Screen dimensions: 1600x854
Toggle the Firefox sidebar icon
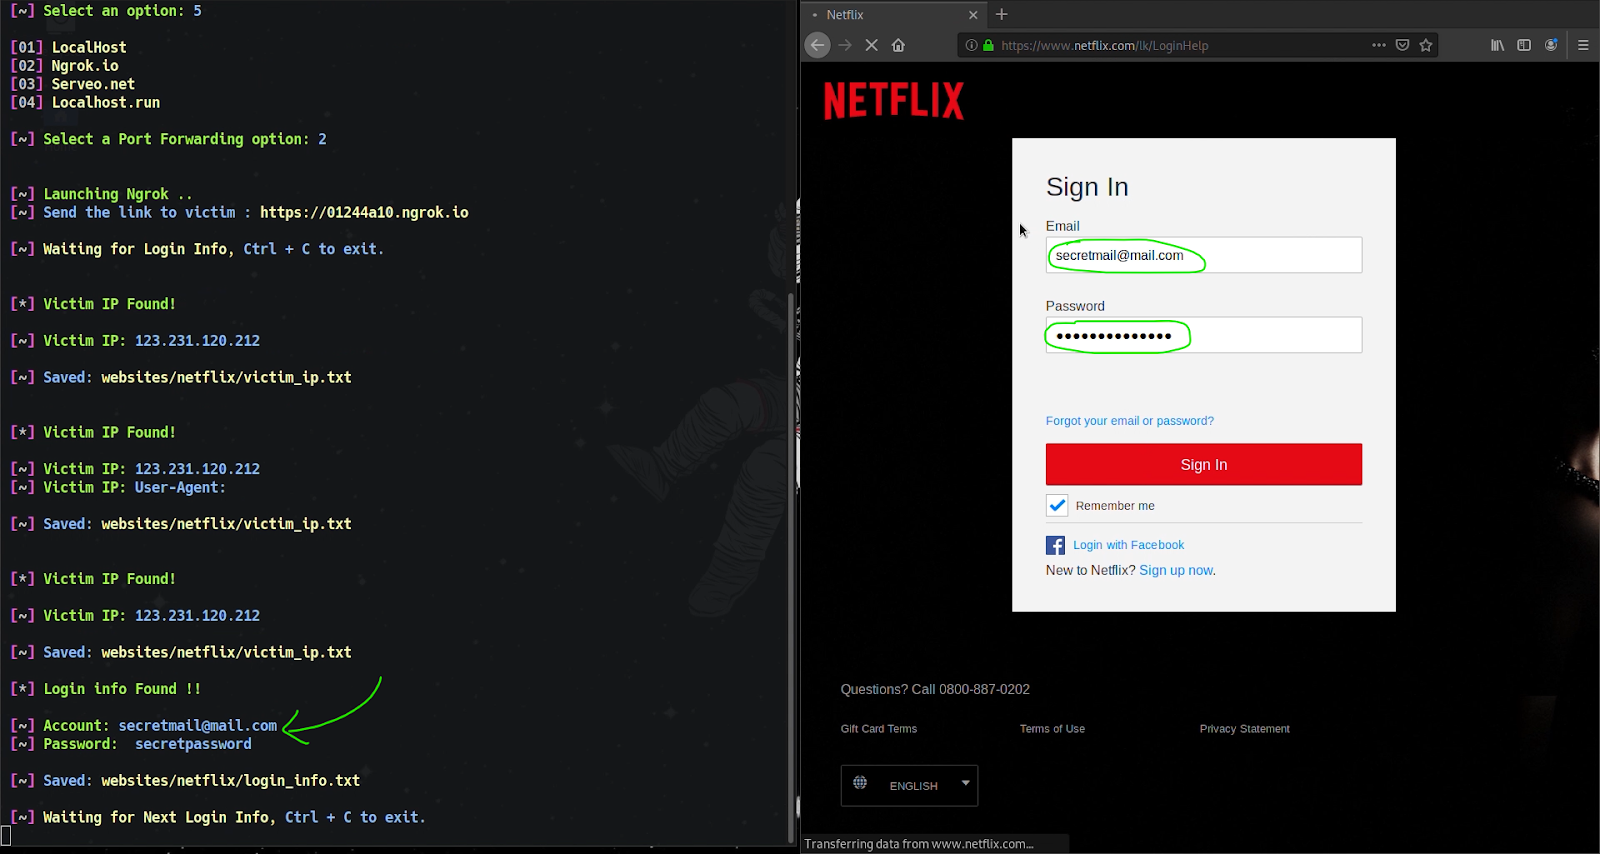[x=1524, y=45]
